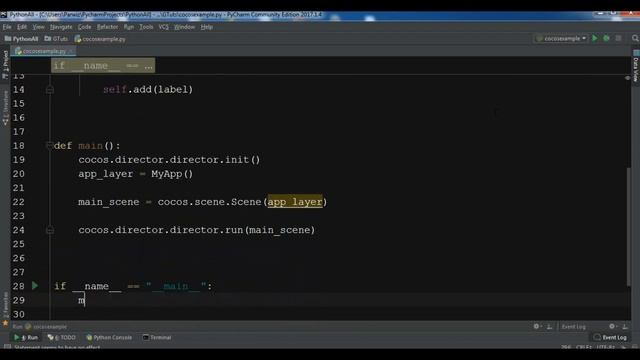Click the MyApp() call on line 20
The image size is (640, 360).
pos(172,174)
